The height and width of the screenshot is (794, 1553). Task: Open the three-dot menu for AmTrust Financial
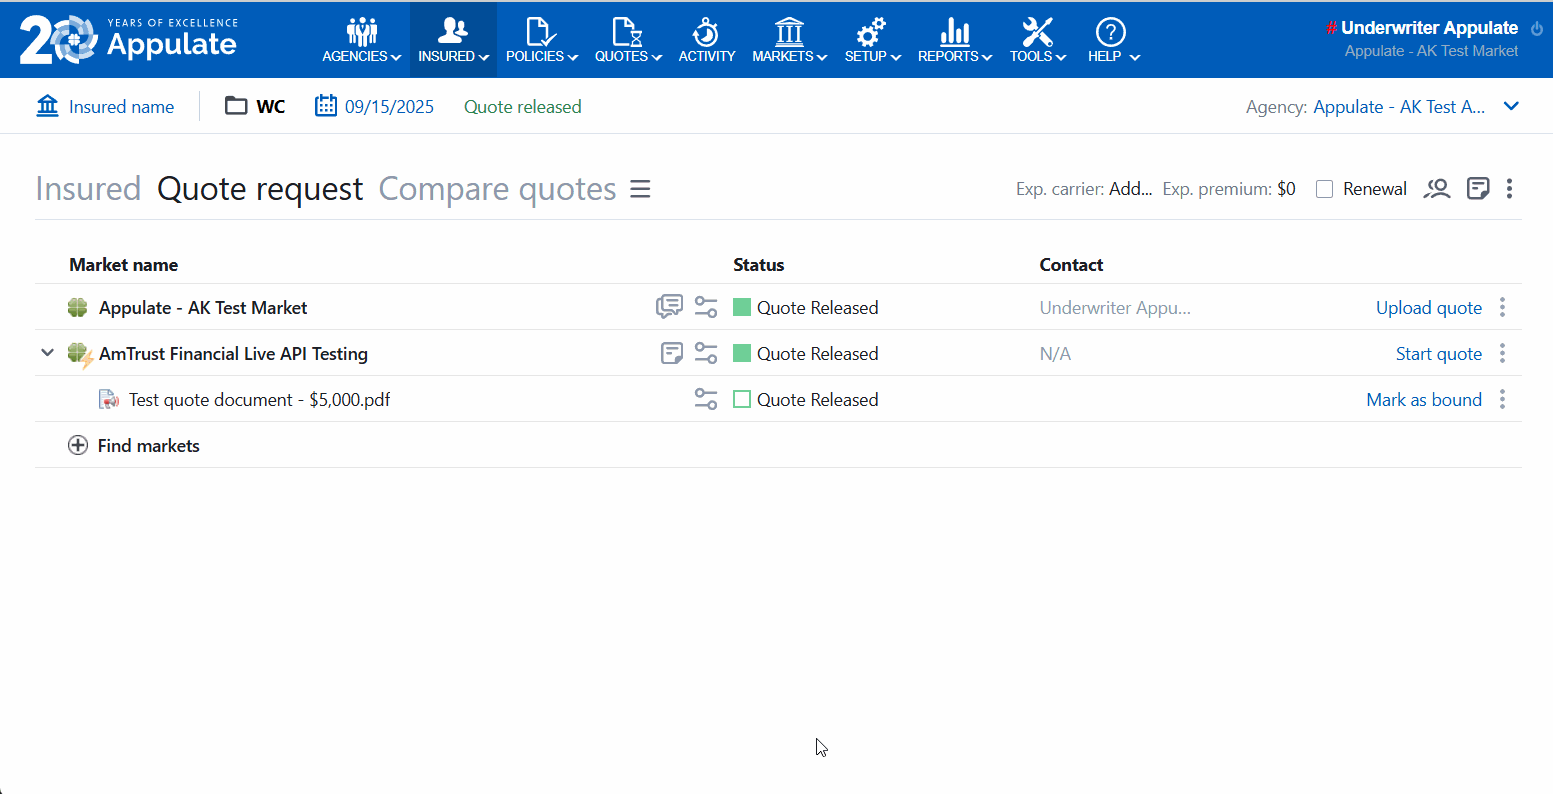point(1502,353)
